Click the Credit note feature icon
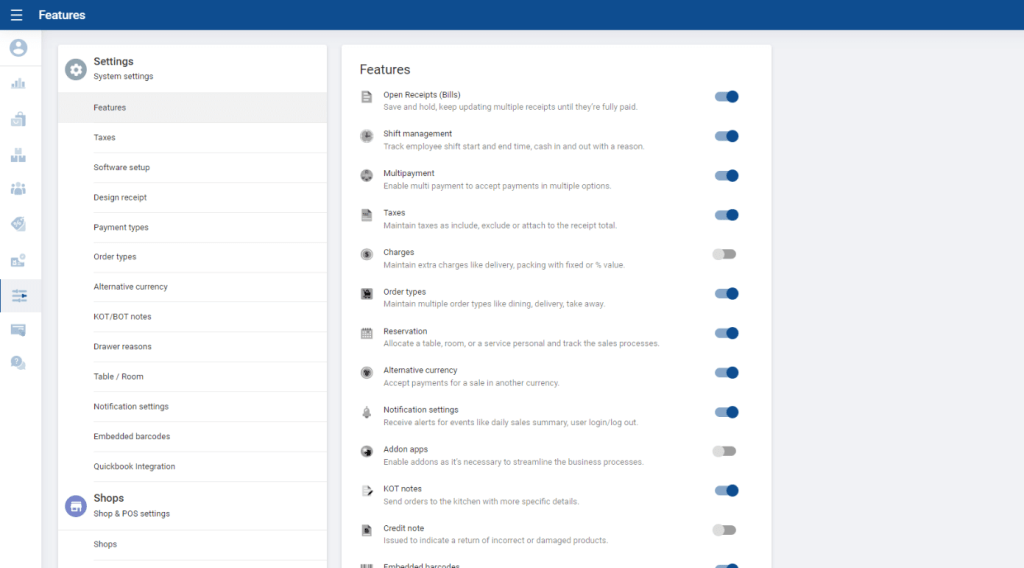Image resolution: width=1024 pixels, height=568 pixels. click(366, 530)
